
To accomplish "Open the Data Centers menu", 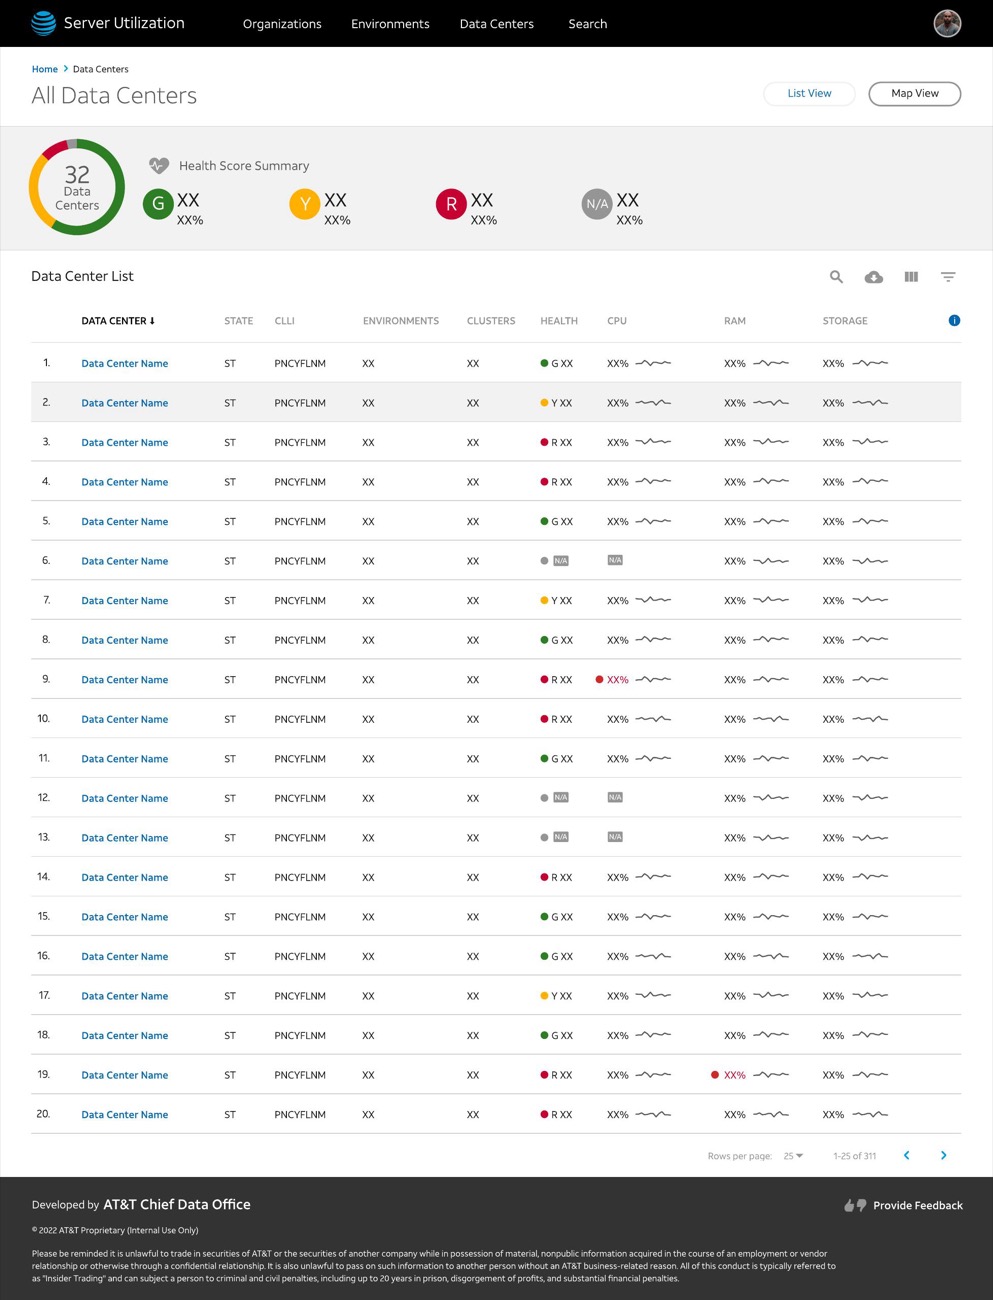I will point(496,24).
